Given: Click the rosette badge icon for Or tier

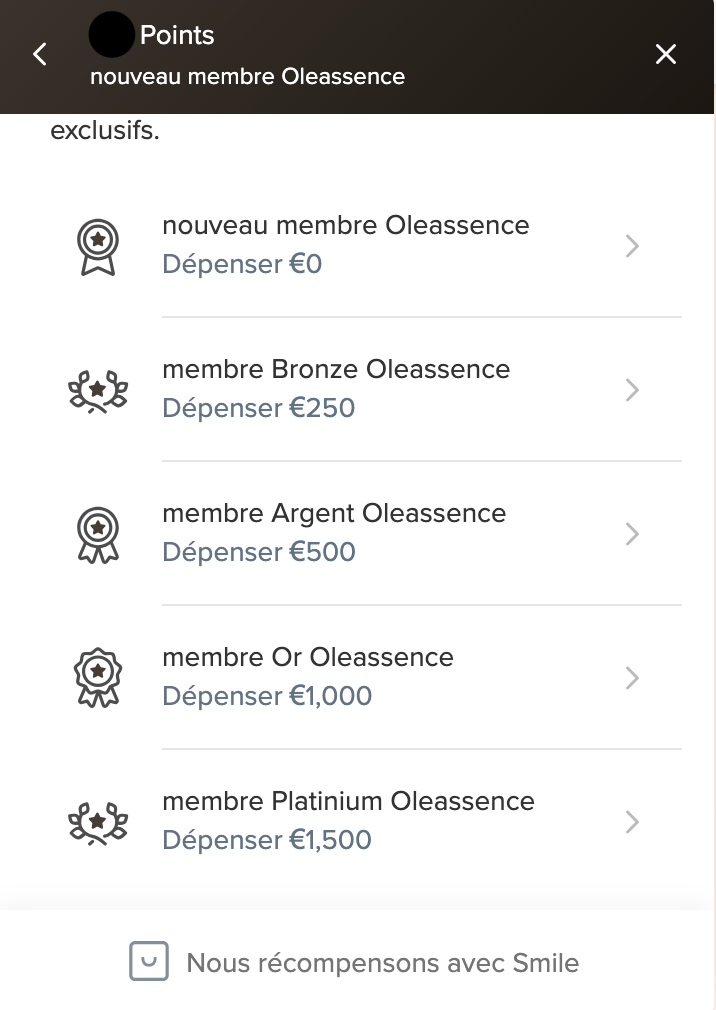Looking at the screenshot, I should click(98, 678).
